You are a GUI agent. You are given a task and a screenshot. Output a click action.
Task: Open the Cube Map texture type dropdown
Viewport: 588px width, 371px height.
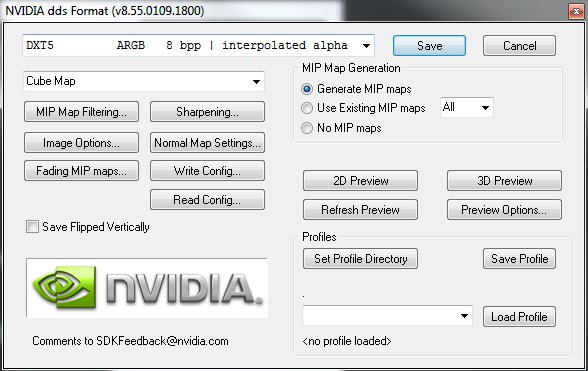coord(144,81)
